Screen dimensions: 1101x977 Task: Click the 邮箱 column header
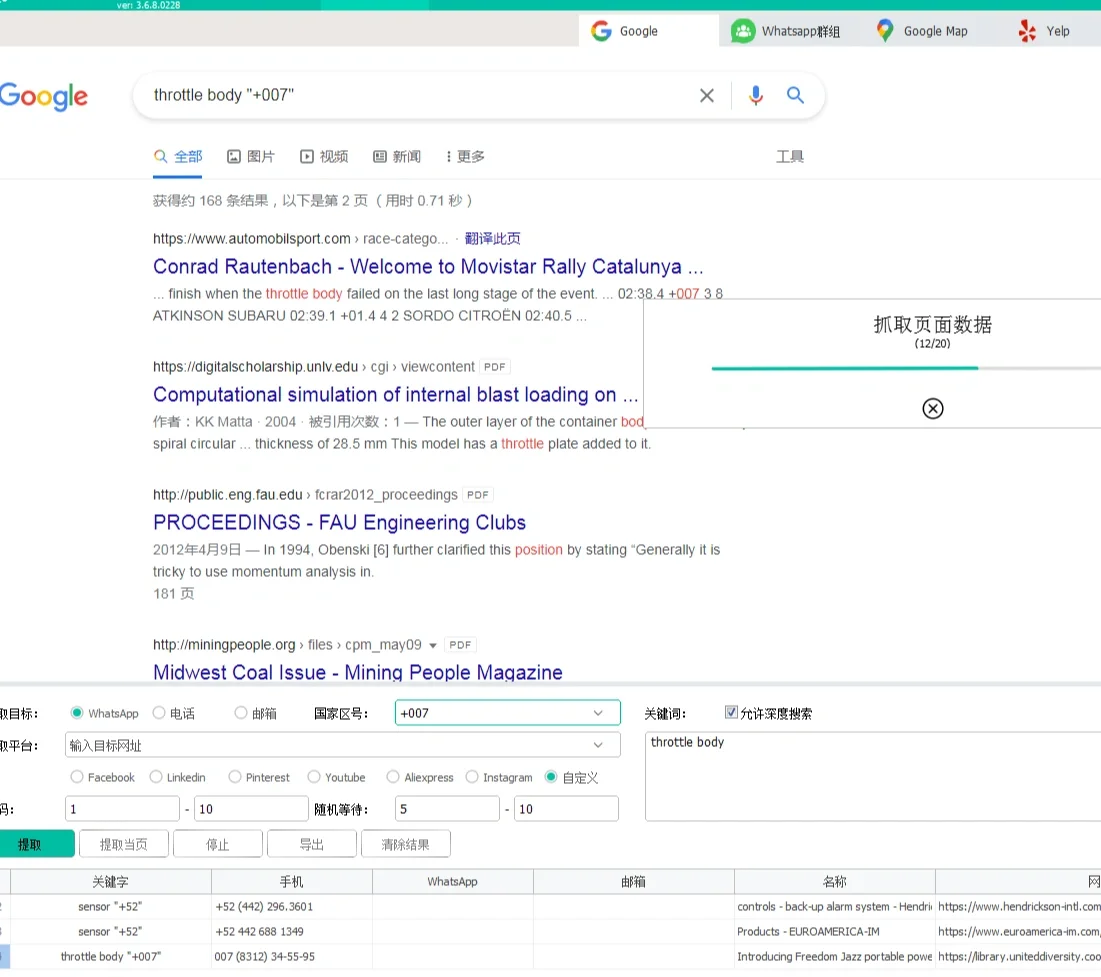point(633,881)
